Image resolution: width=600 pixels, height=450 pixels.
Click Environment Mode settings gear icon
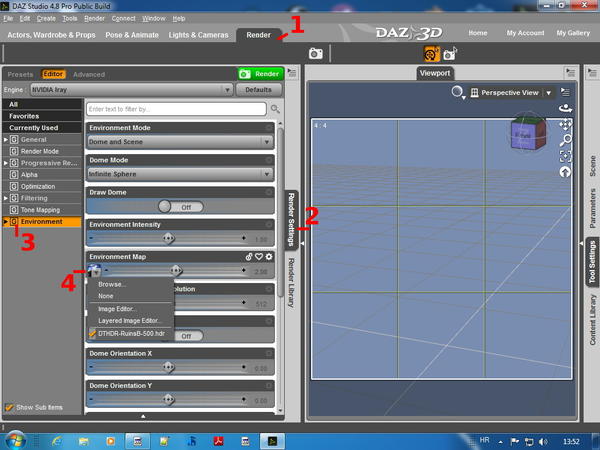coord(269,127)
